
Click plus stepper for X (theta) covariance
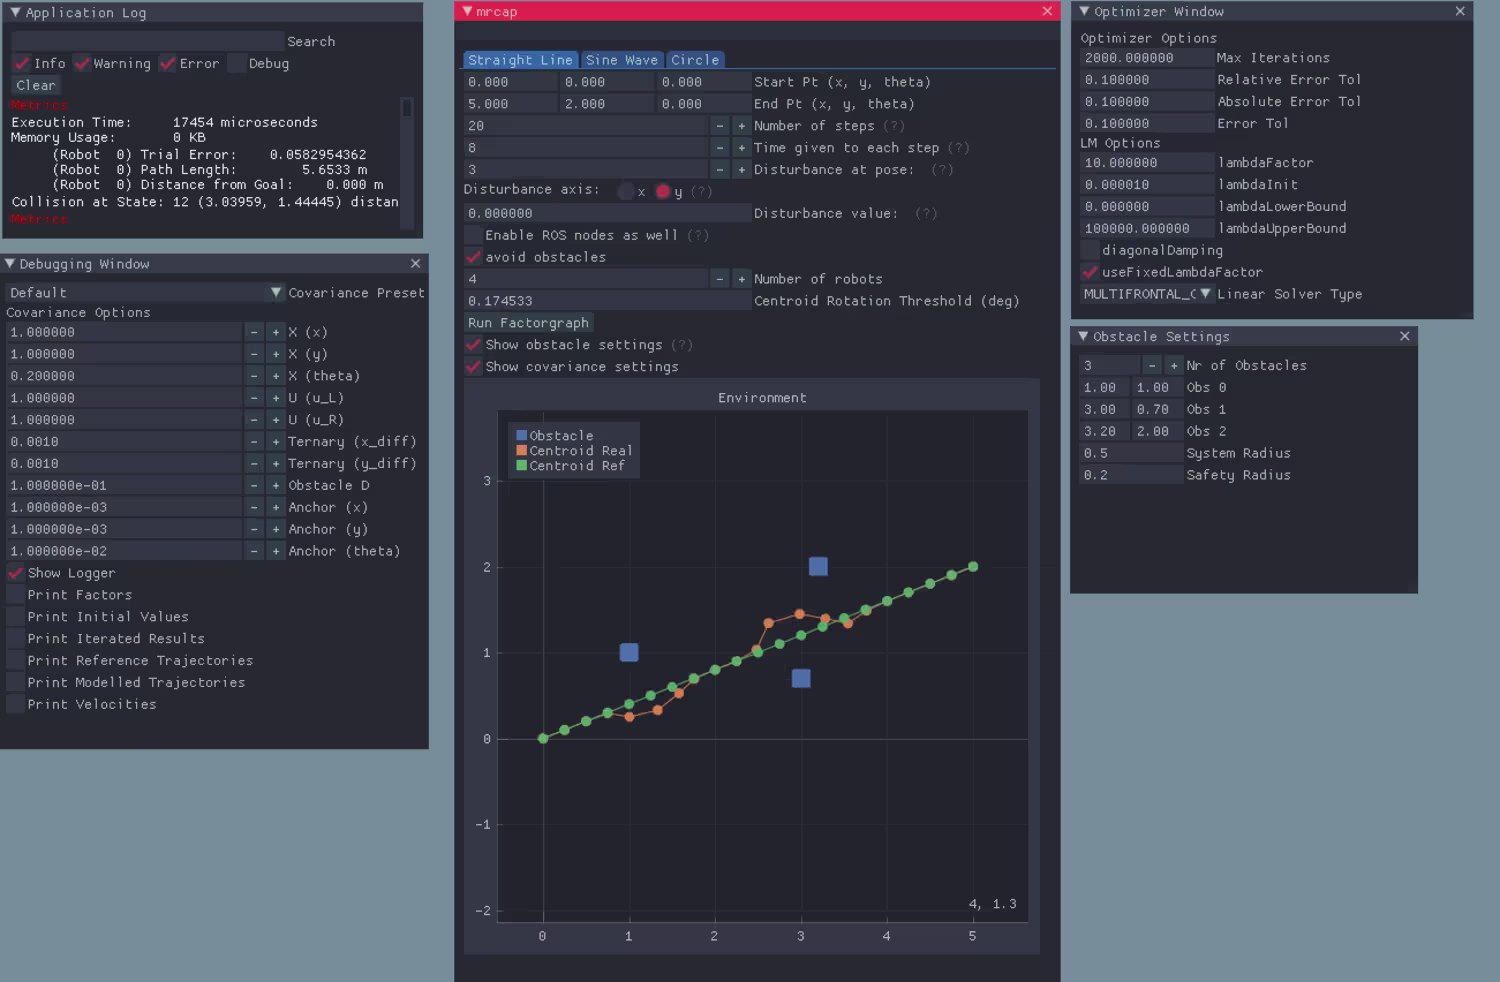(276, 376)
